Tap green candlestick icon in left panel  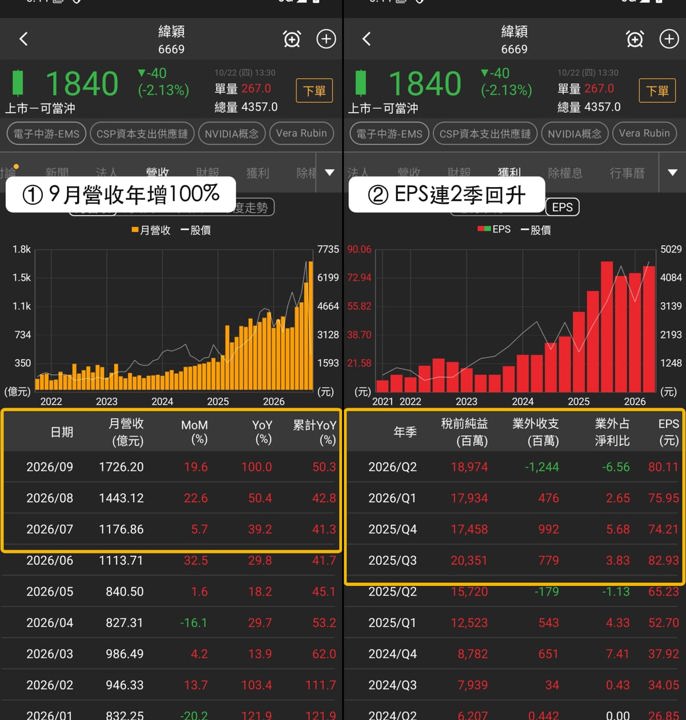coord(17,83)
